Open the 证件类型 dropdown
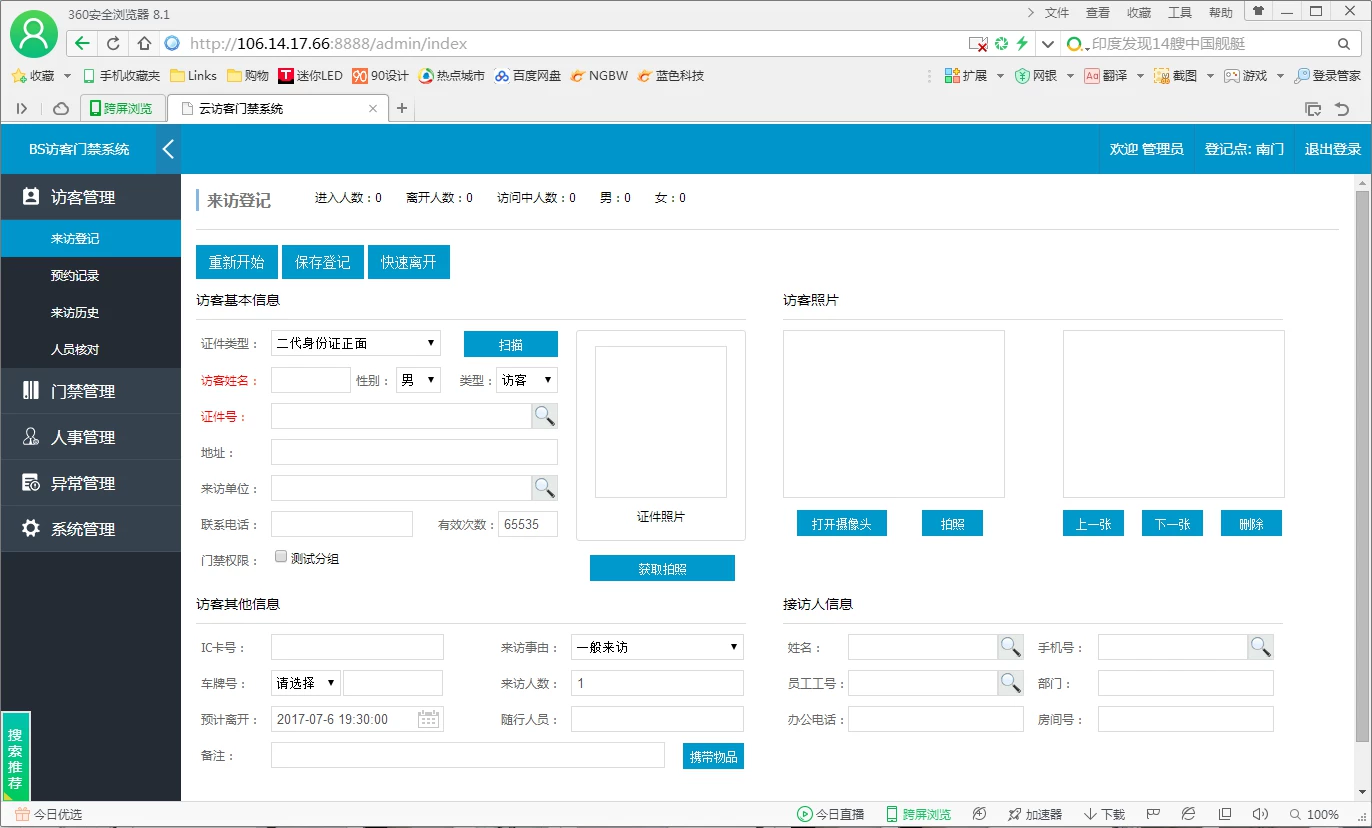Viewport: 1372px width, 828px height. click(356, 343)
